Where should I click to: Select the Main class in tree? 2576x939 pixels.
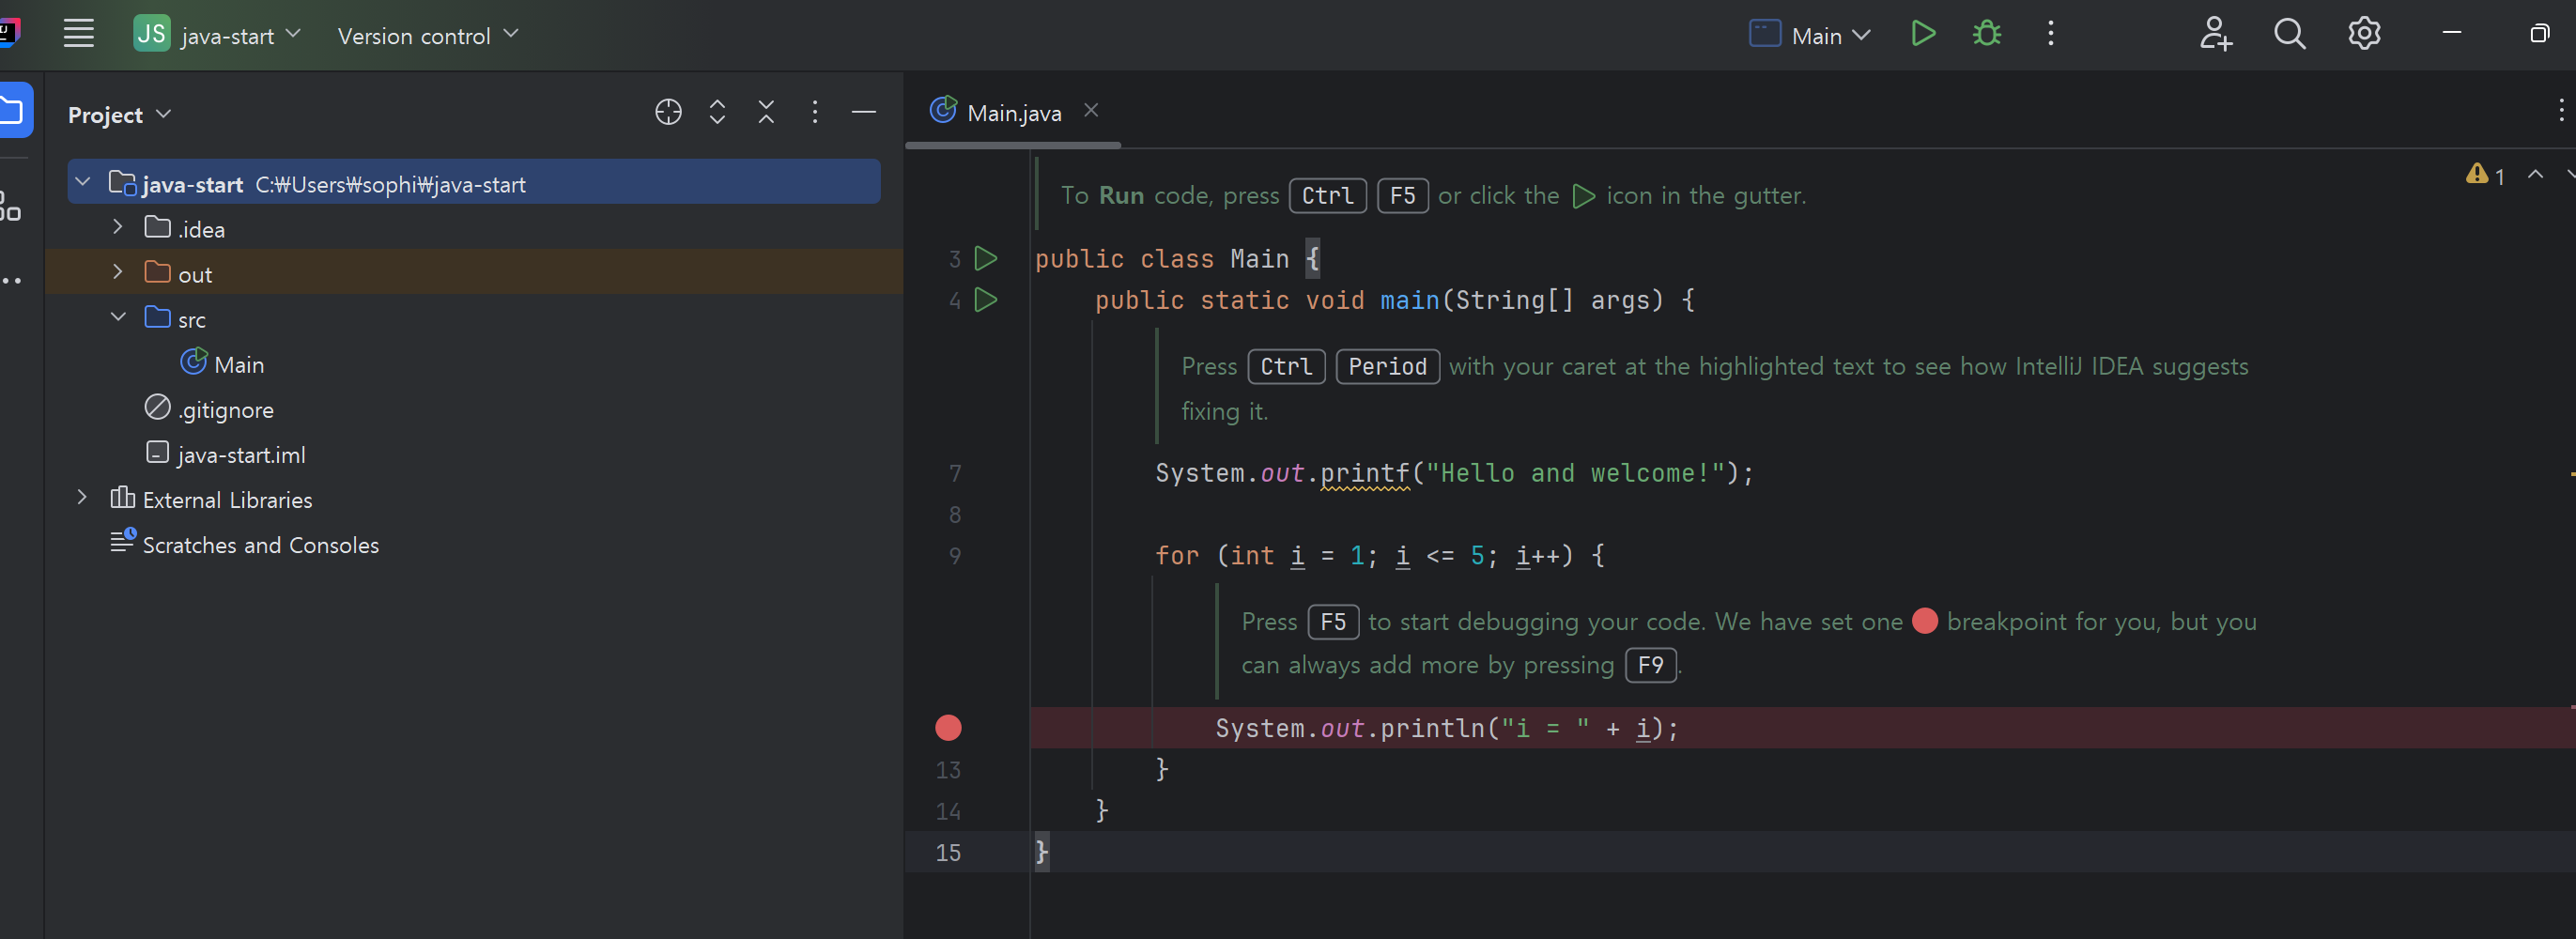coord(223,363)
